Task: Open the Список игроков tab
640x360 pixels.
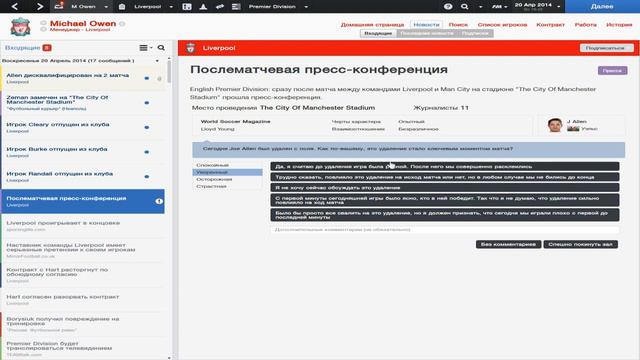Action: [x=502, y=24]
